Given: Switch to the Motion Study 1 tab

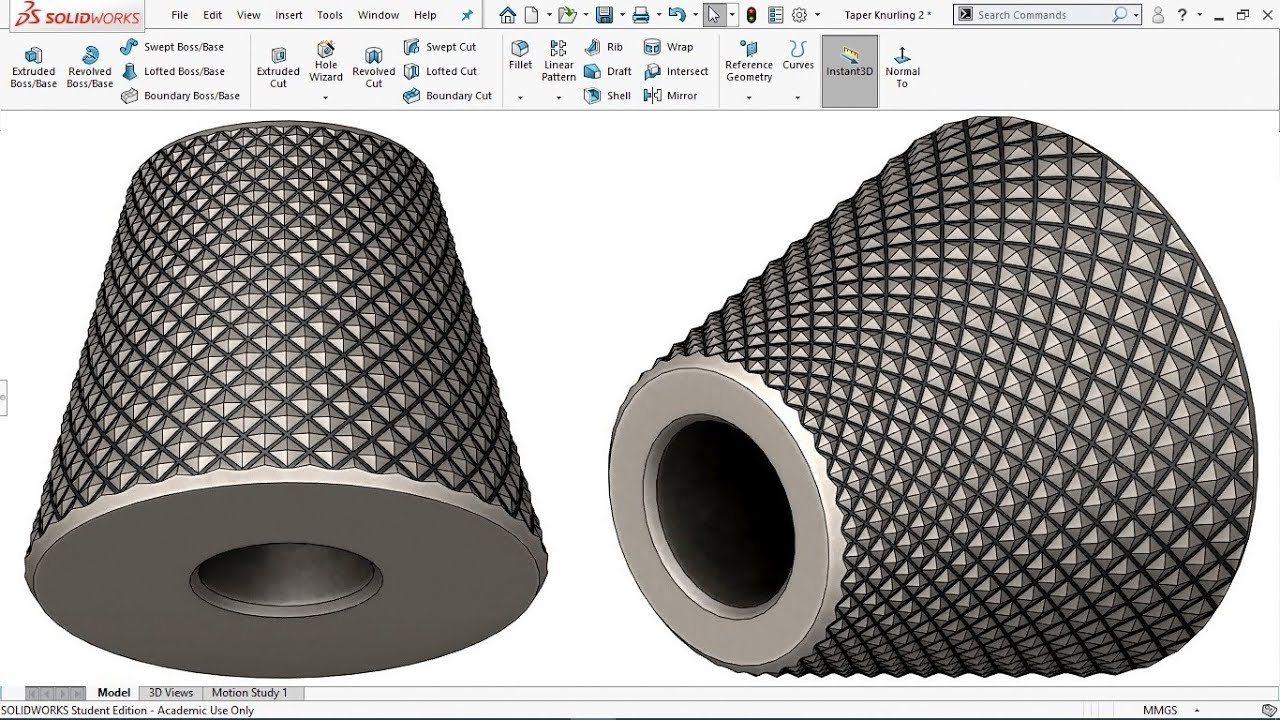Looking at the screenshot, I should (249, 692).
